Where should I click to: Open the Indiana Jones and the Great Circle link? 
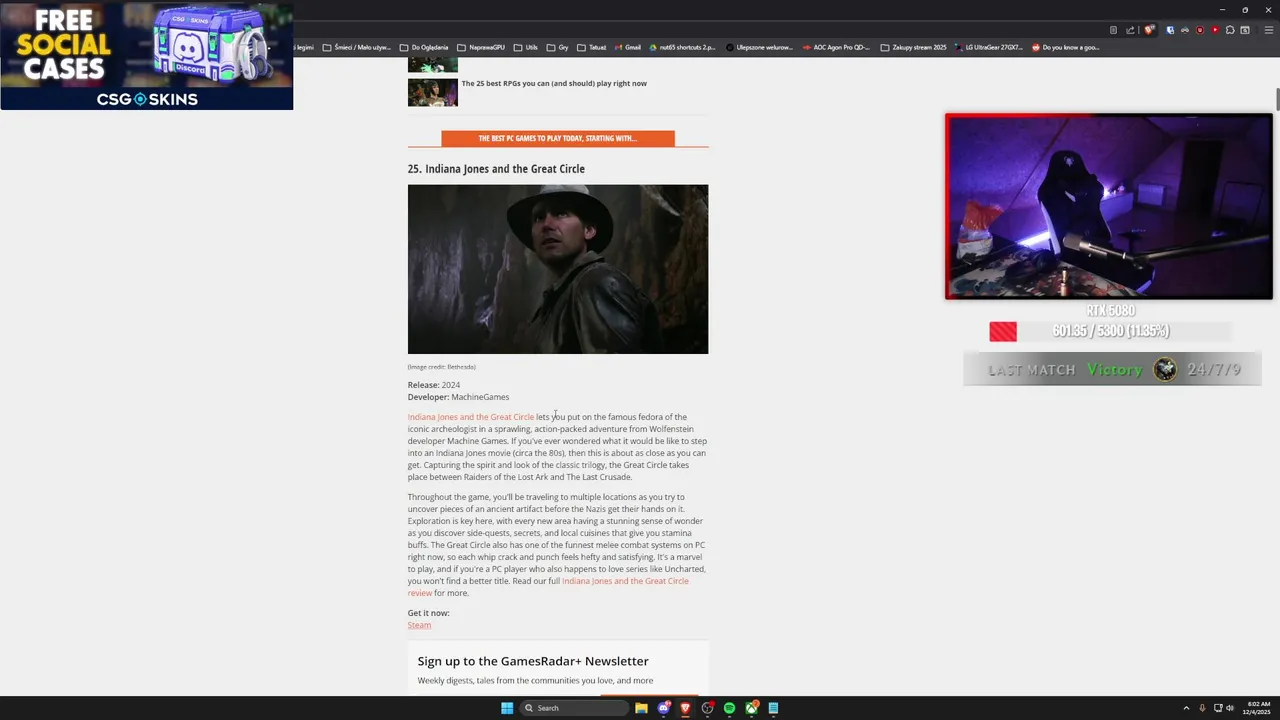coord(471,417)
